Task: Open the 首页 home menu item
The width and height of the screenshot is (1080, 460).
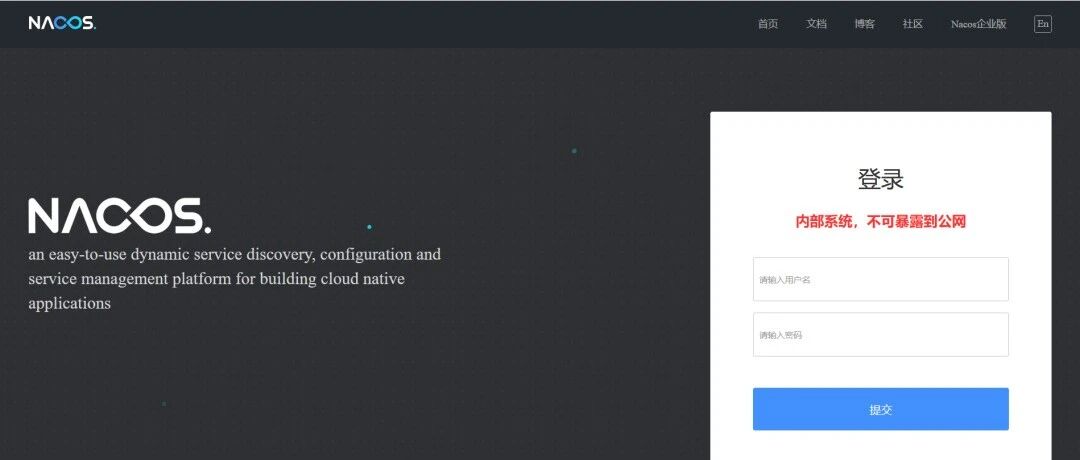Action: point(768,24)
